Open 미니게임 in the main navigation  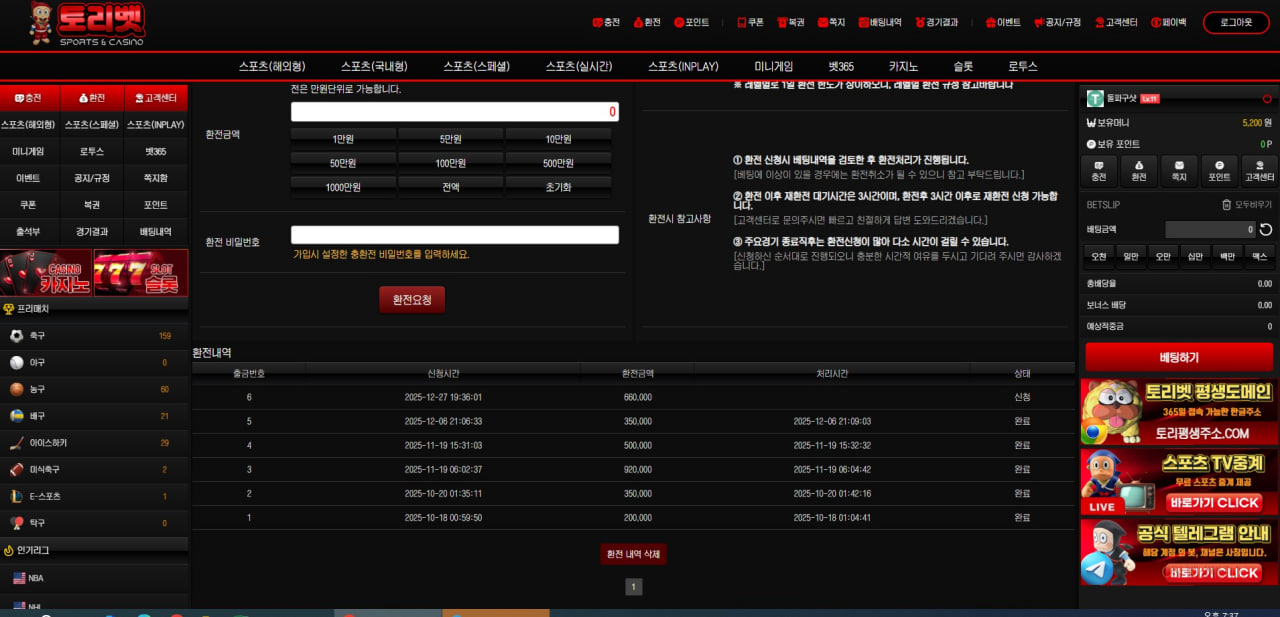click(x=773, y=67)
